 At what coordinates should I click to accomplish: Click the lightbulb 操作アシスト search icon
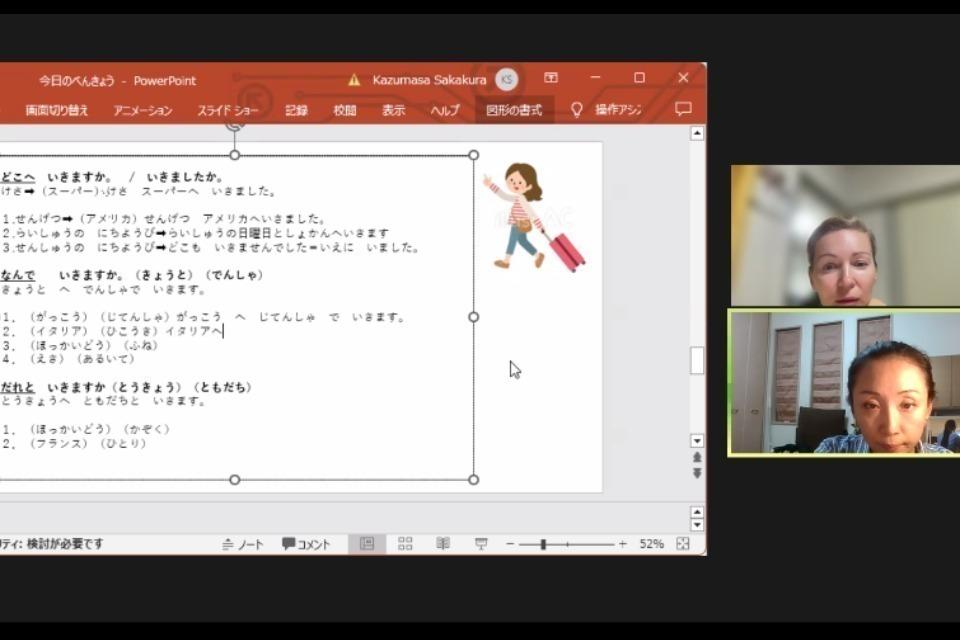[x=577, y=109]
